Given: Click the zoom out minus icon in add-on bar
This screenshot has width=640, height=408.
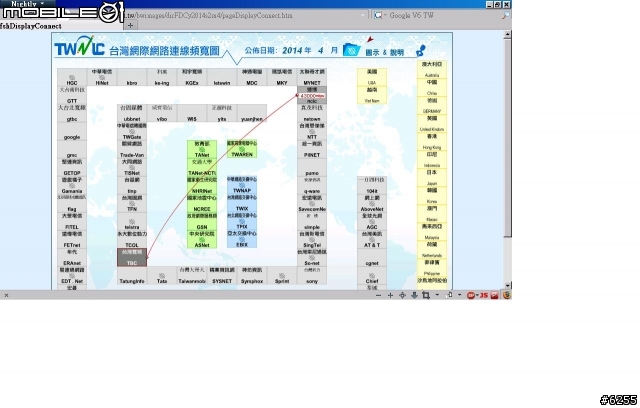Looking at the screenshot, I should point(378,295).
